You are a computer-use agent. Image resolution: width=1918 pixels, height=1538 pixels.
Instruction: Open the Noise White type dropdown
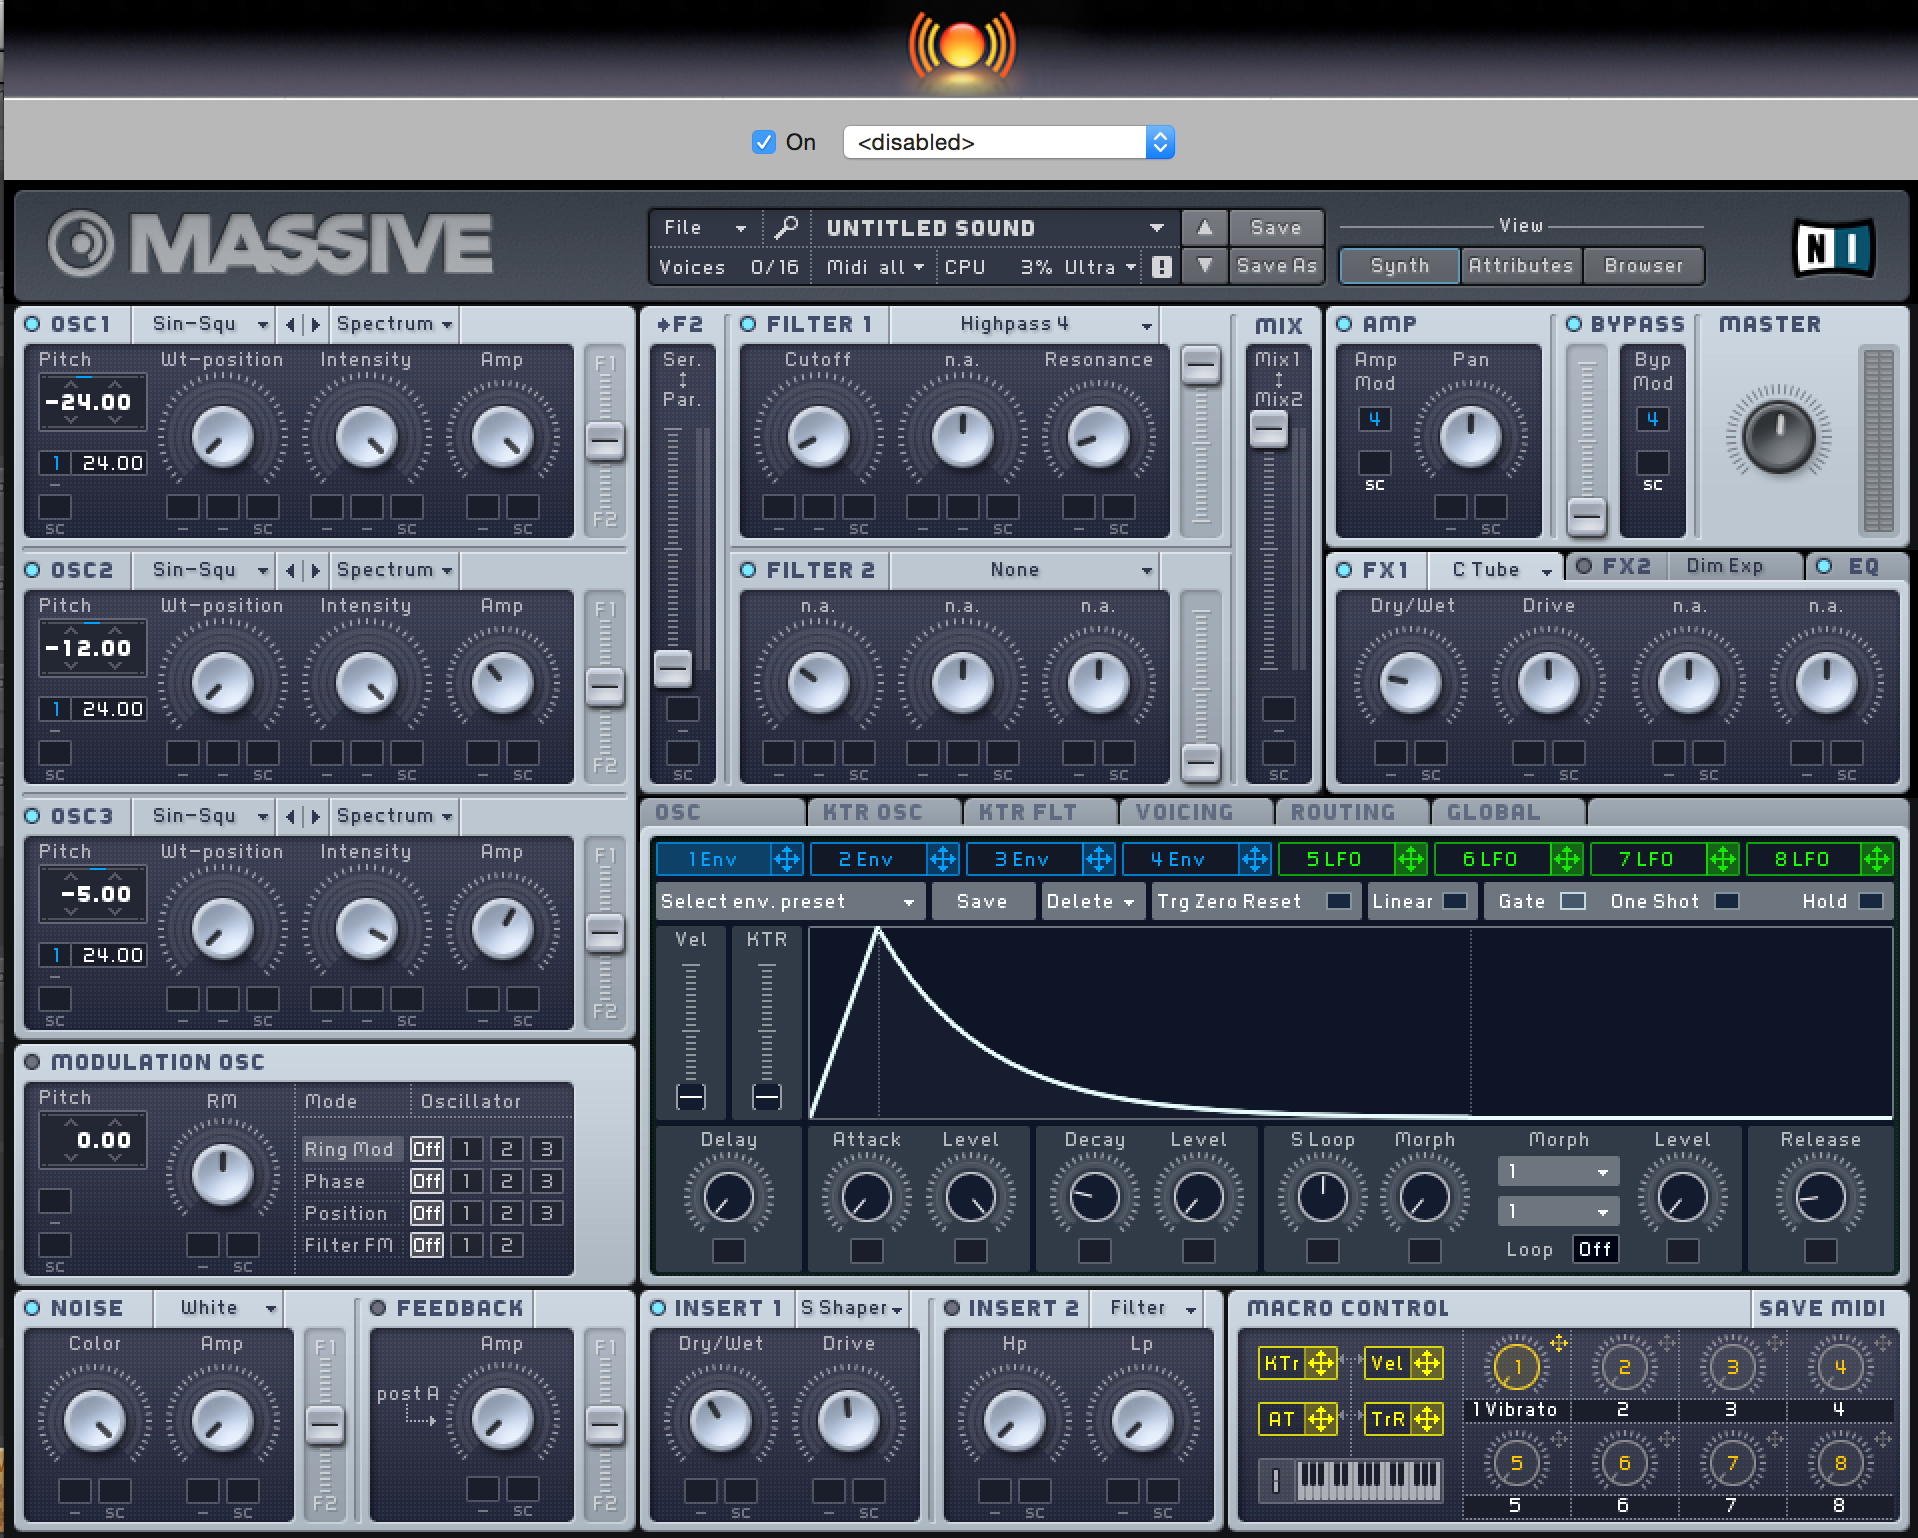pos(219,1308)
